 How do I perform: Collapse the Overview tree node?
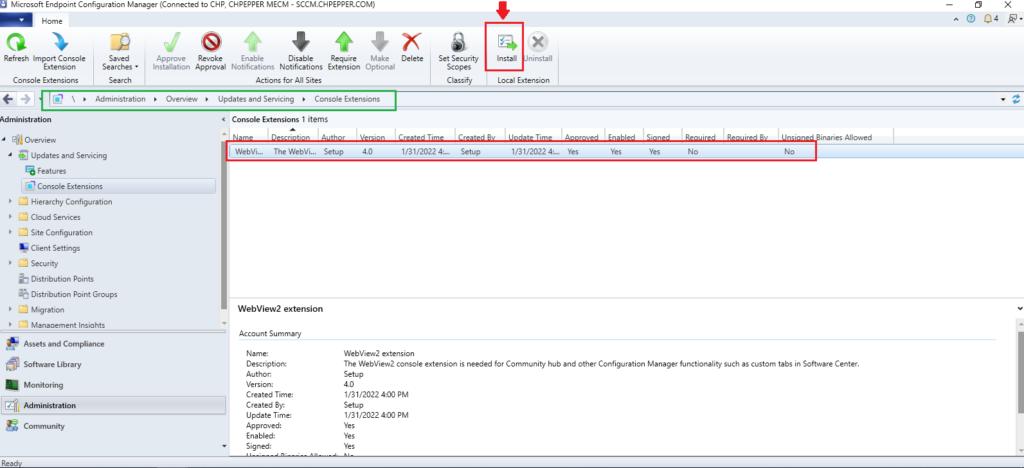coord(5,140)
